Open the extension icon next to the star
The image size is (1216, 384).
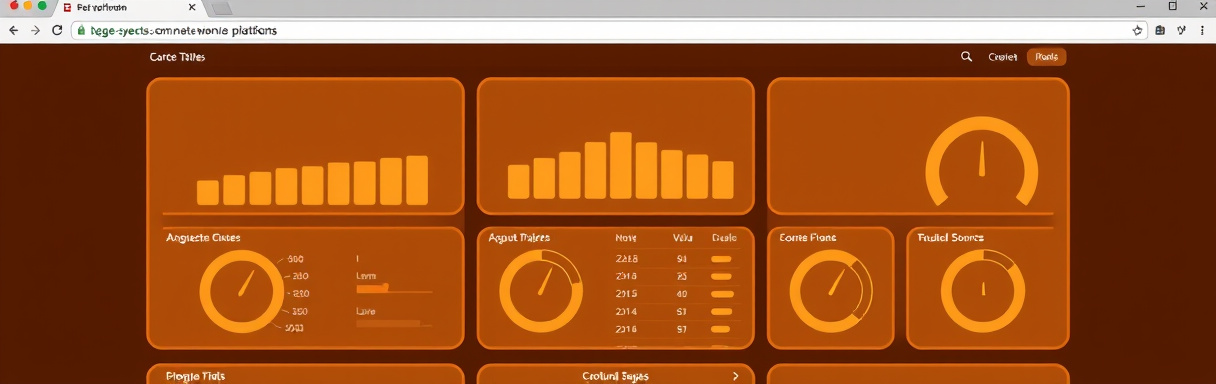(x=1160, y=31)
